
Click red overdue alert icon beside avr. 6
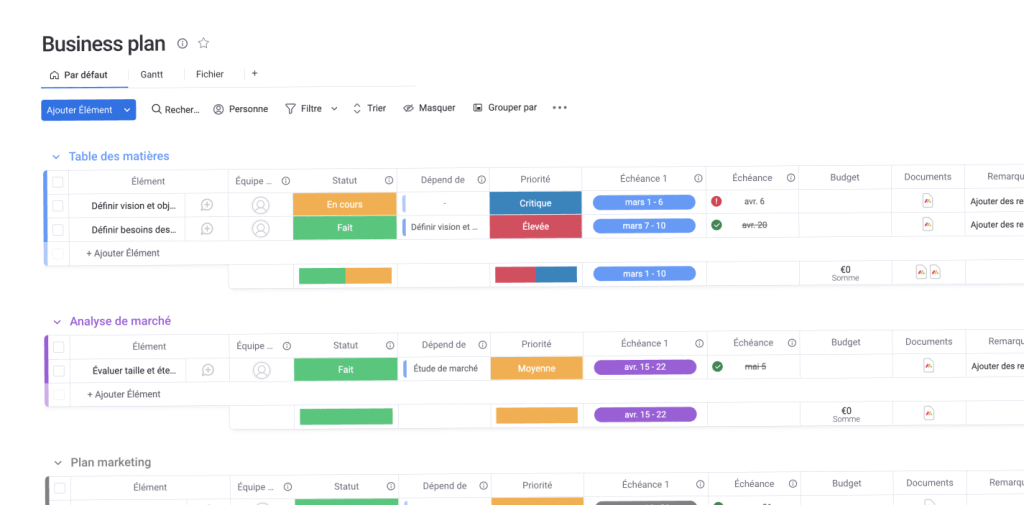point(716,201)
